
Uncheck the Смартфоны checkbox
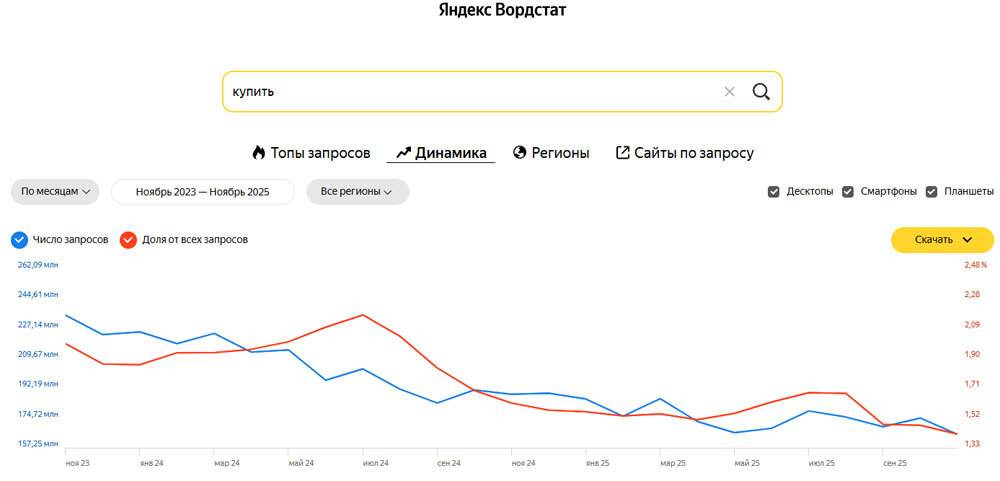pos(848,192)
